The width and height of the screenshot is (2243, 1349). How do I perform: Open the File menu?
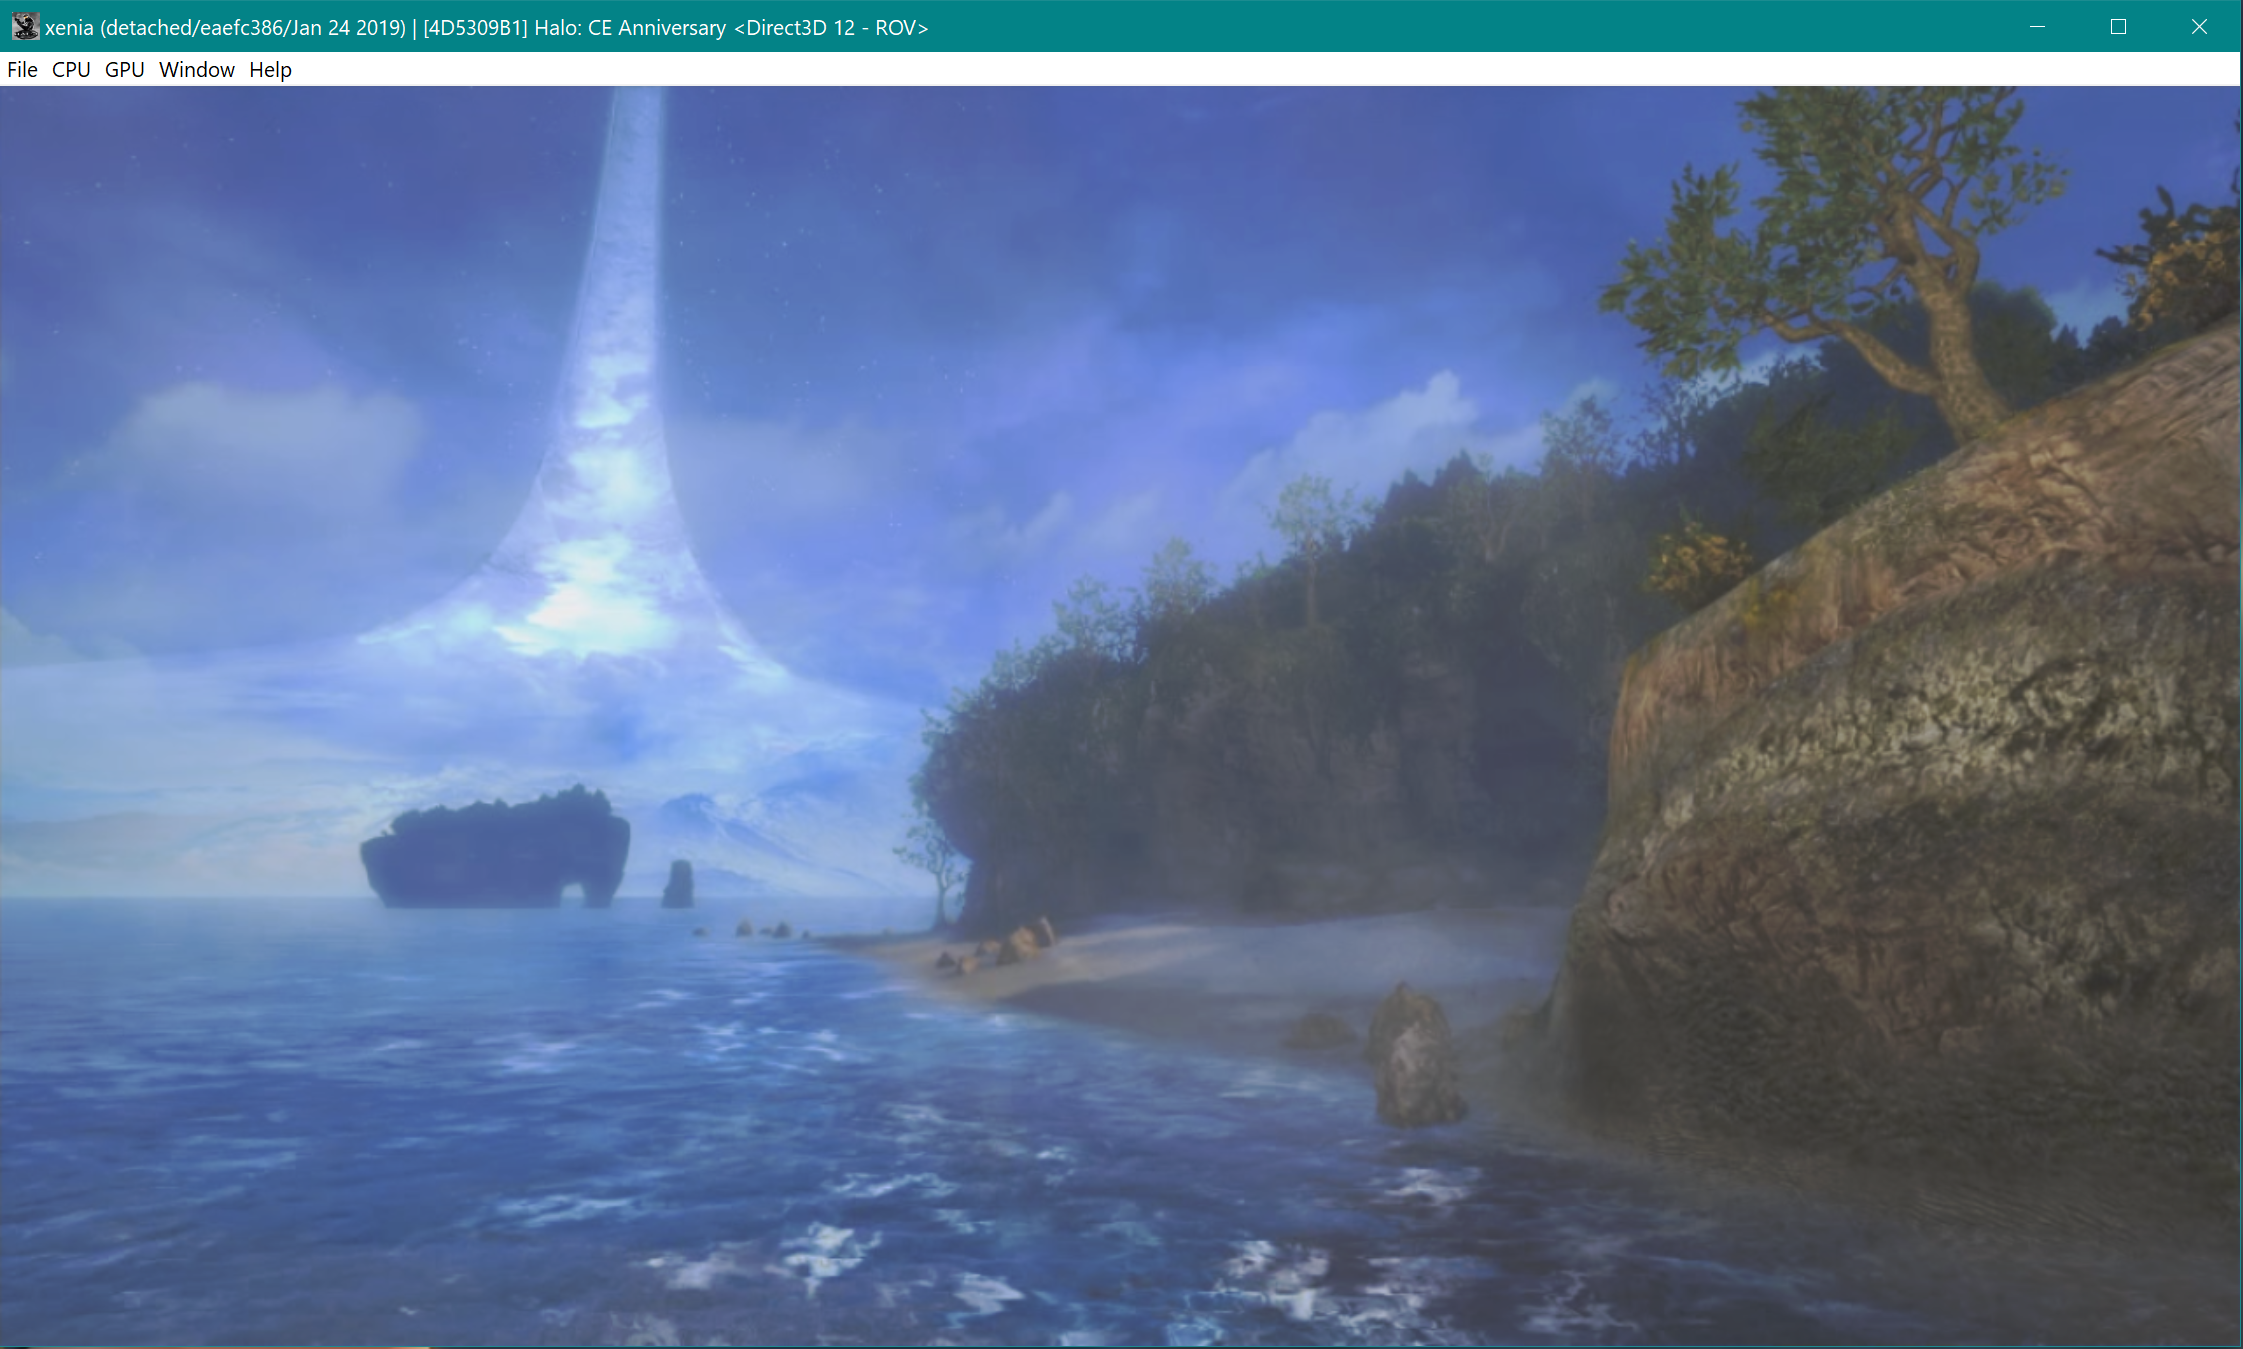(x=22, y=70)
